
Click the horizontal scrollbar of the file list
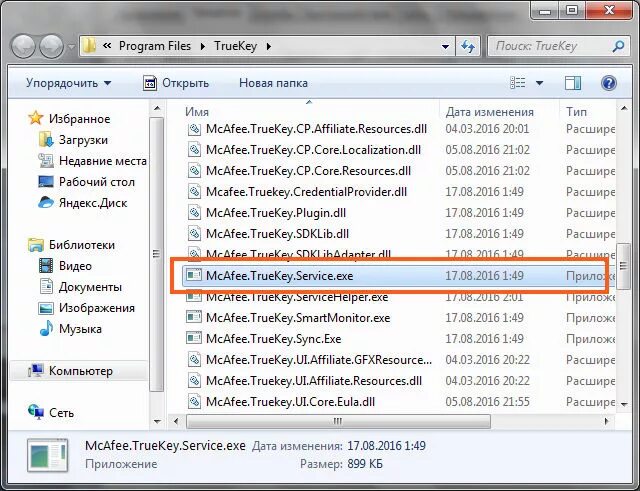pyautogui.click(x=338, y=421)
